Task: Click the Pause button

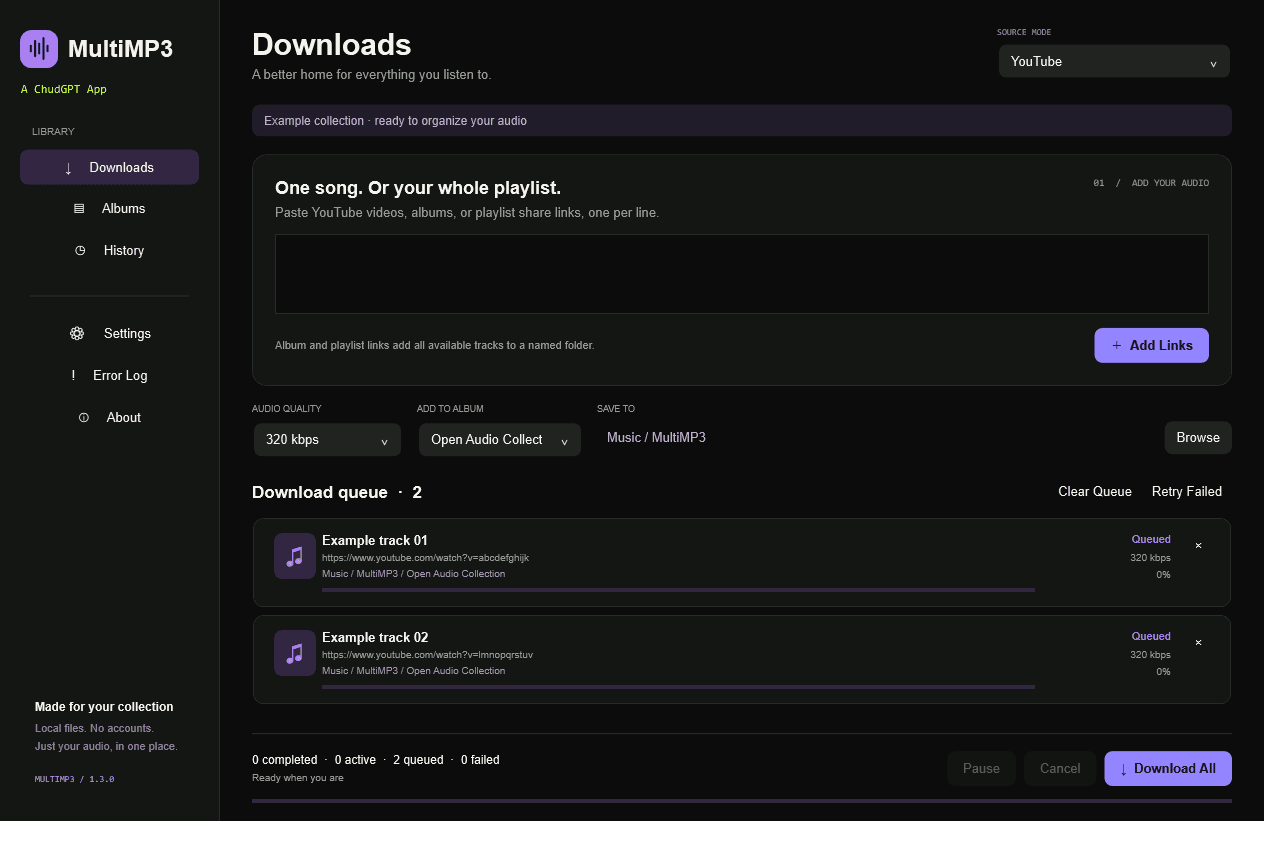Action: tap(981, 769)
